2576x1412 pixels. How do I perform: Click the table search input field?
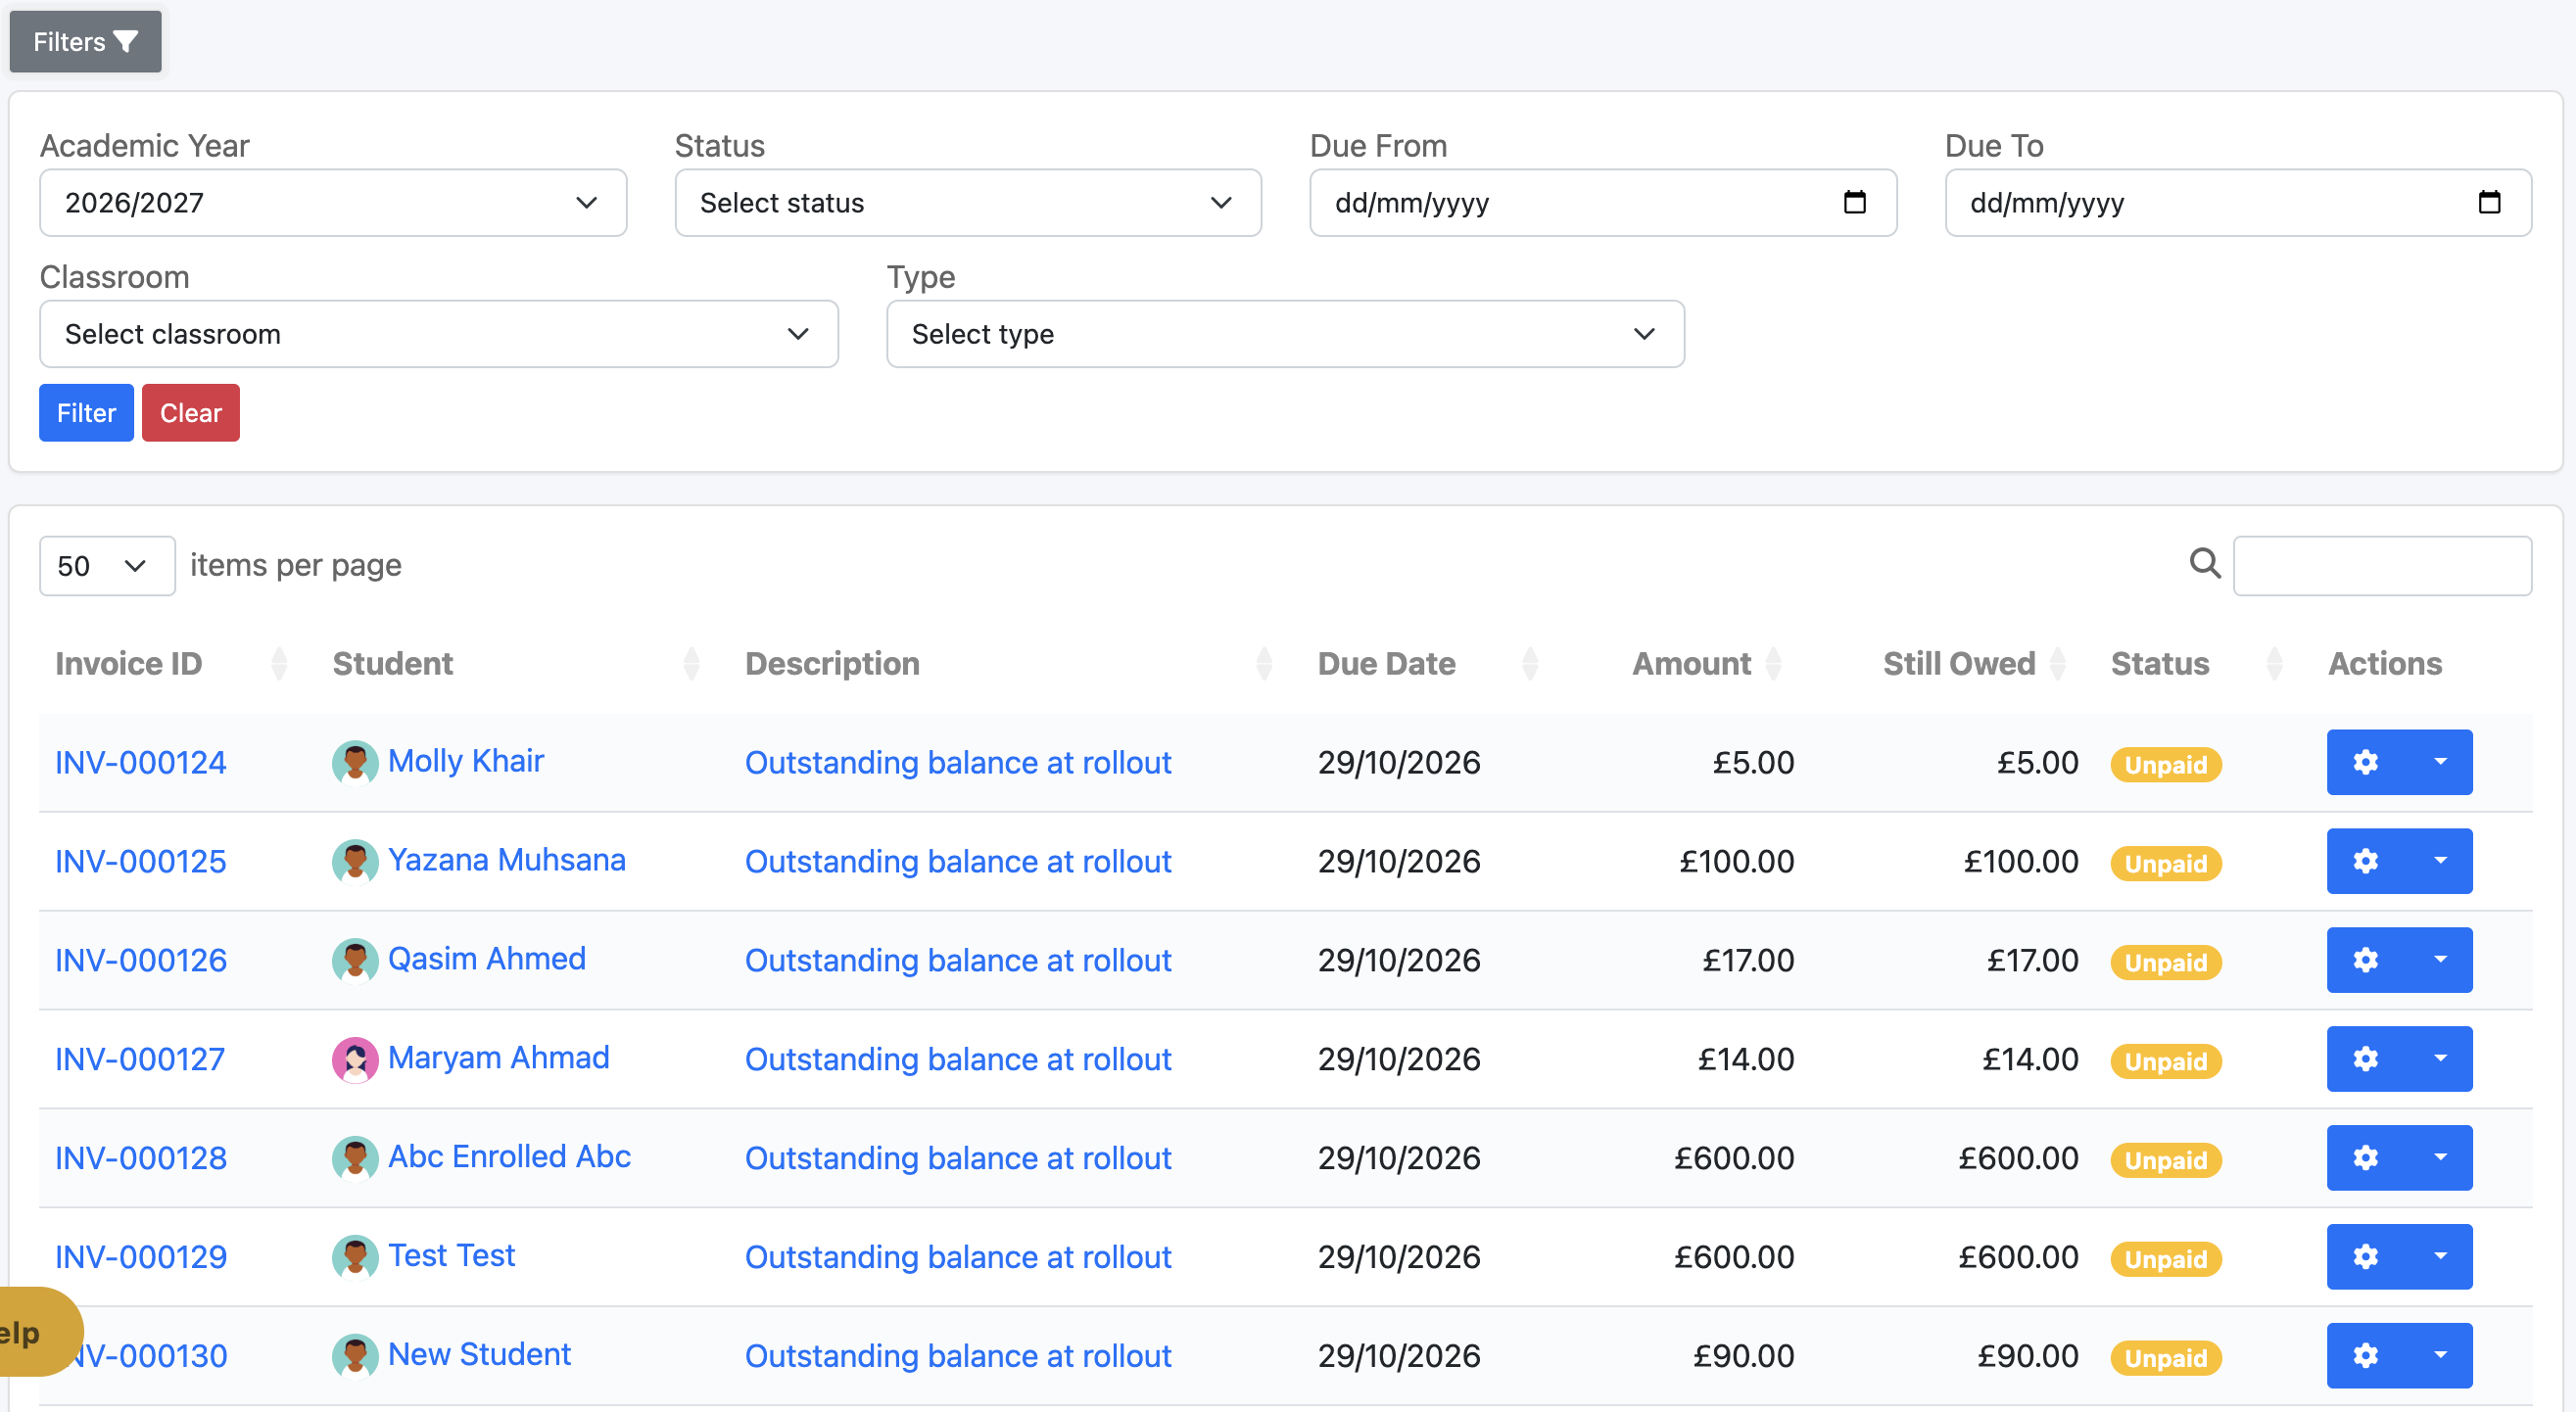click(x=2382, y=566)
